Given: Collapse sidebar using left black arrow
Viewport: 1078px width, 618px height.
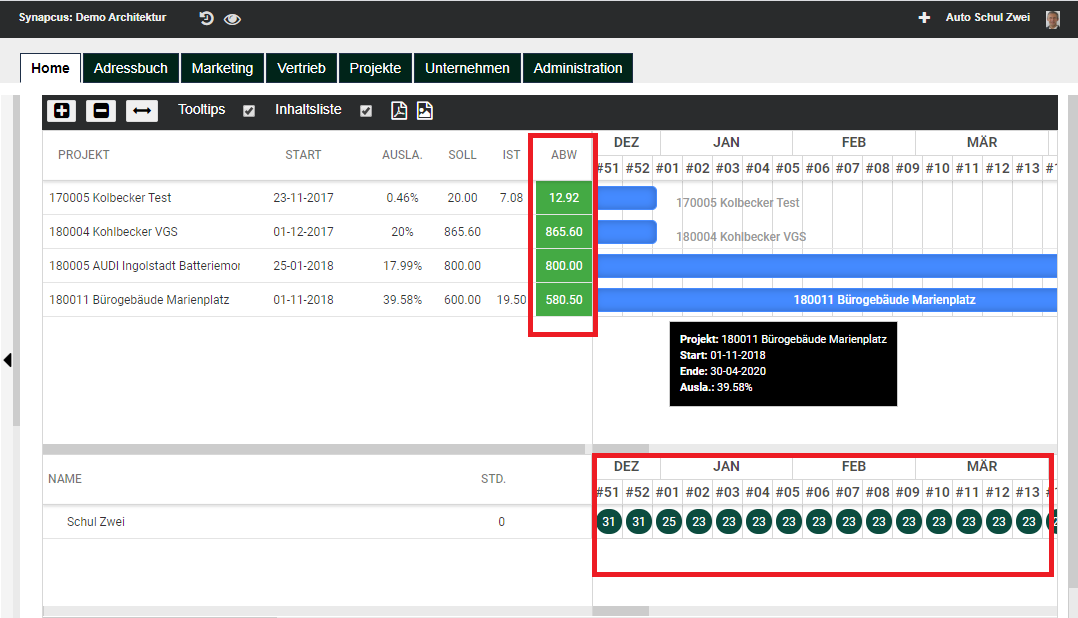Looking at the screenshot, I should (x=8, y=360).
